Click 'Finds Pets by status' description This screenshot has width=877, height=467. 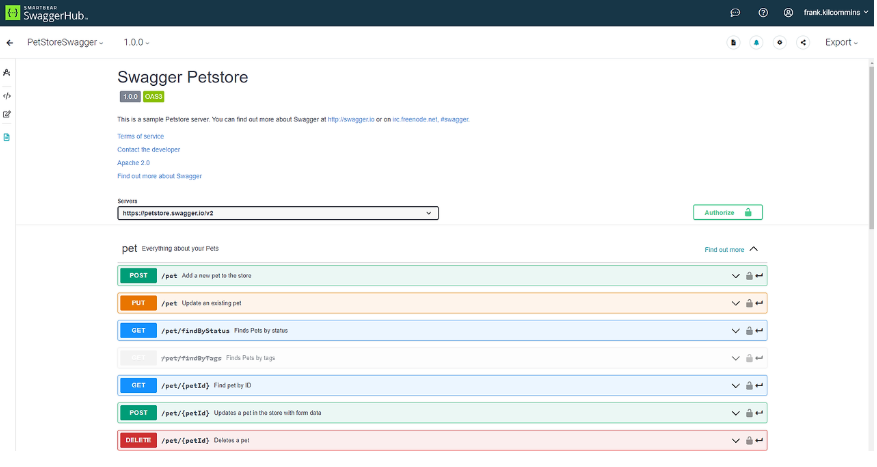pos(261,331)
